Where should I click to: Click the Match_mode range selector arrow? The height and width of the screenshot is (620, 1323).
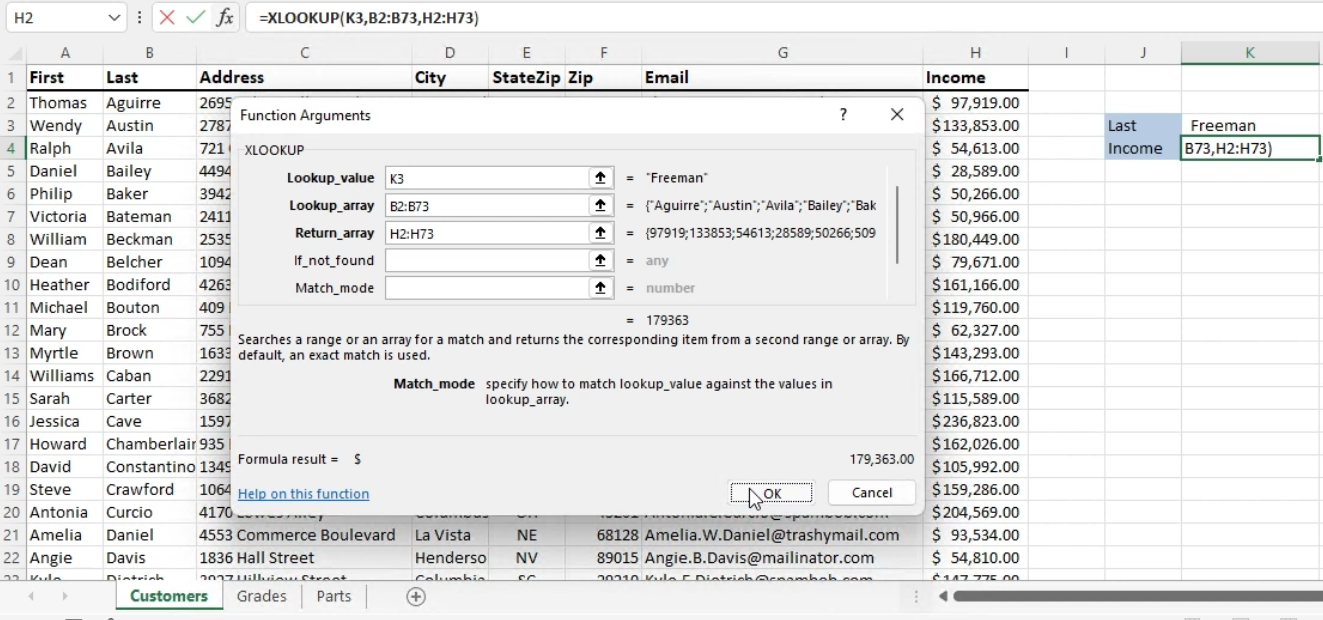pos(600,288)
